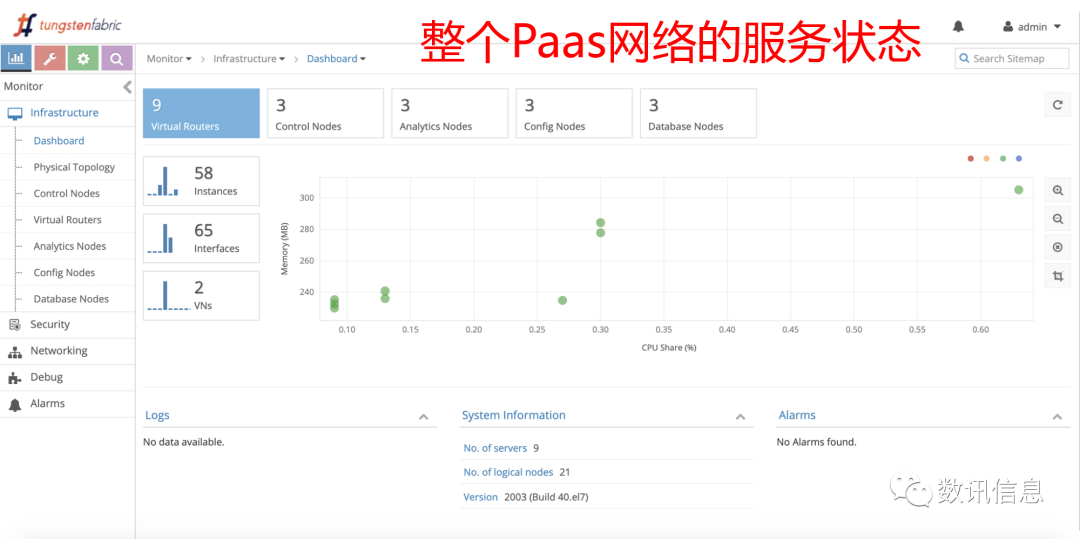
Task: Activate the chart crop selection tool
Action: point(1058,276)
